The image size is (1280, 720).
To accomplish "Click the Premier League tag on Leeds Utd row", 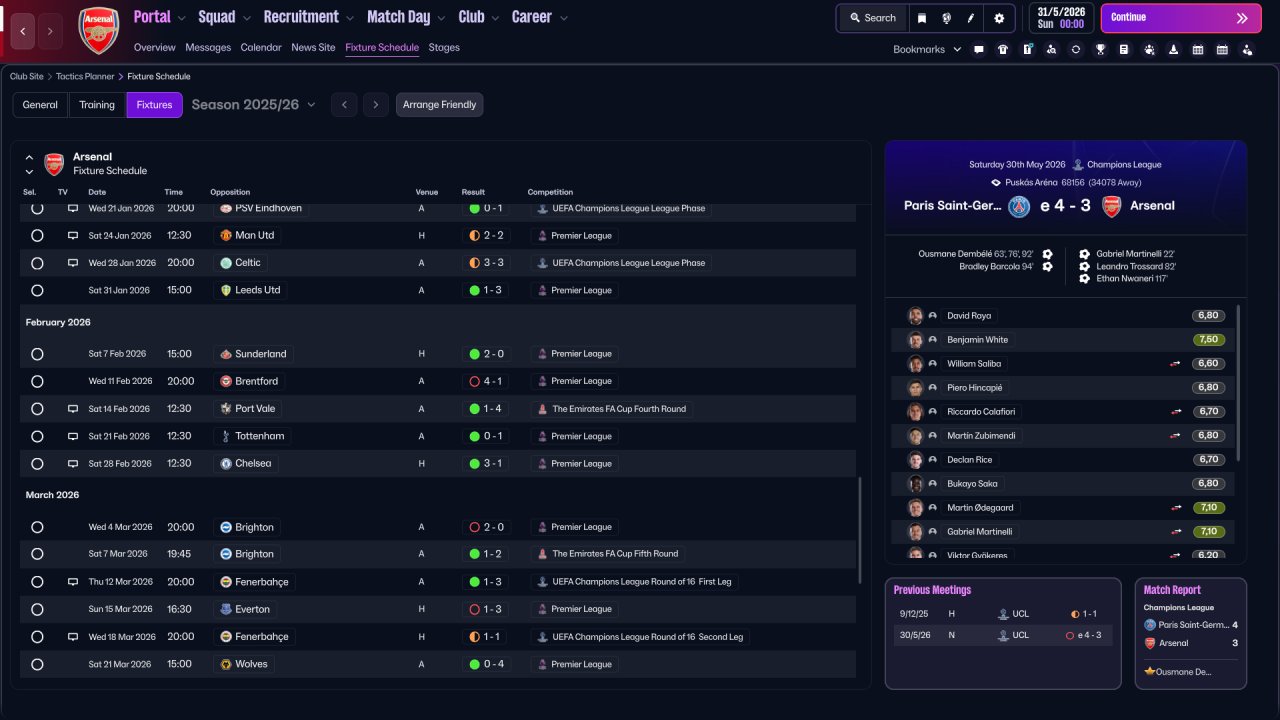I will coord(574,290).
